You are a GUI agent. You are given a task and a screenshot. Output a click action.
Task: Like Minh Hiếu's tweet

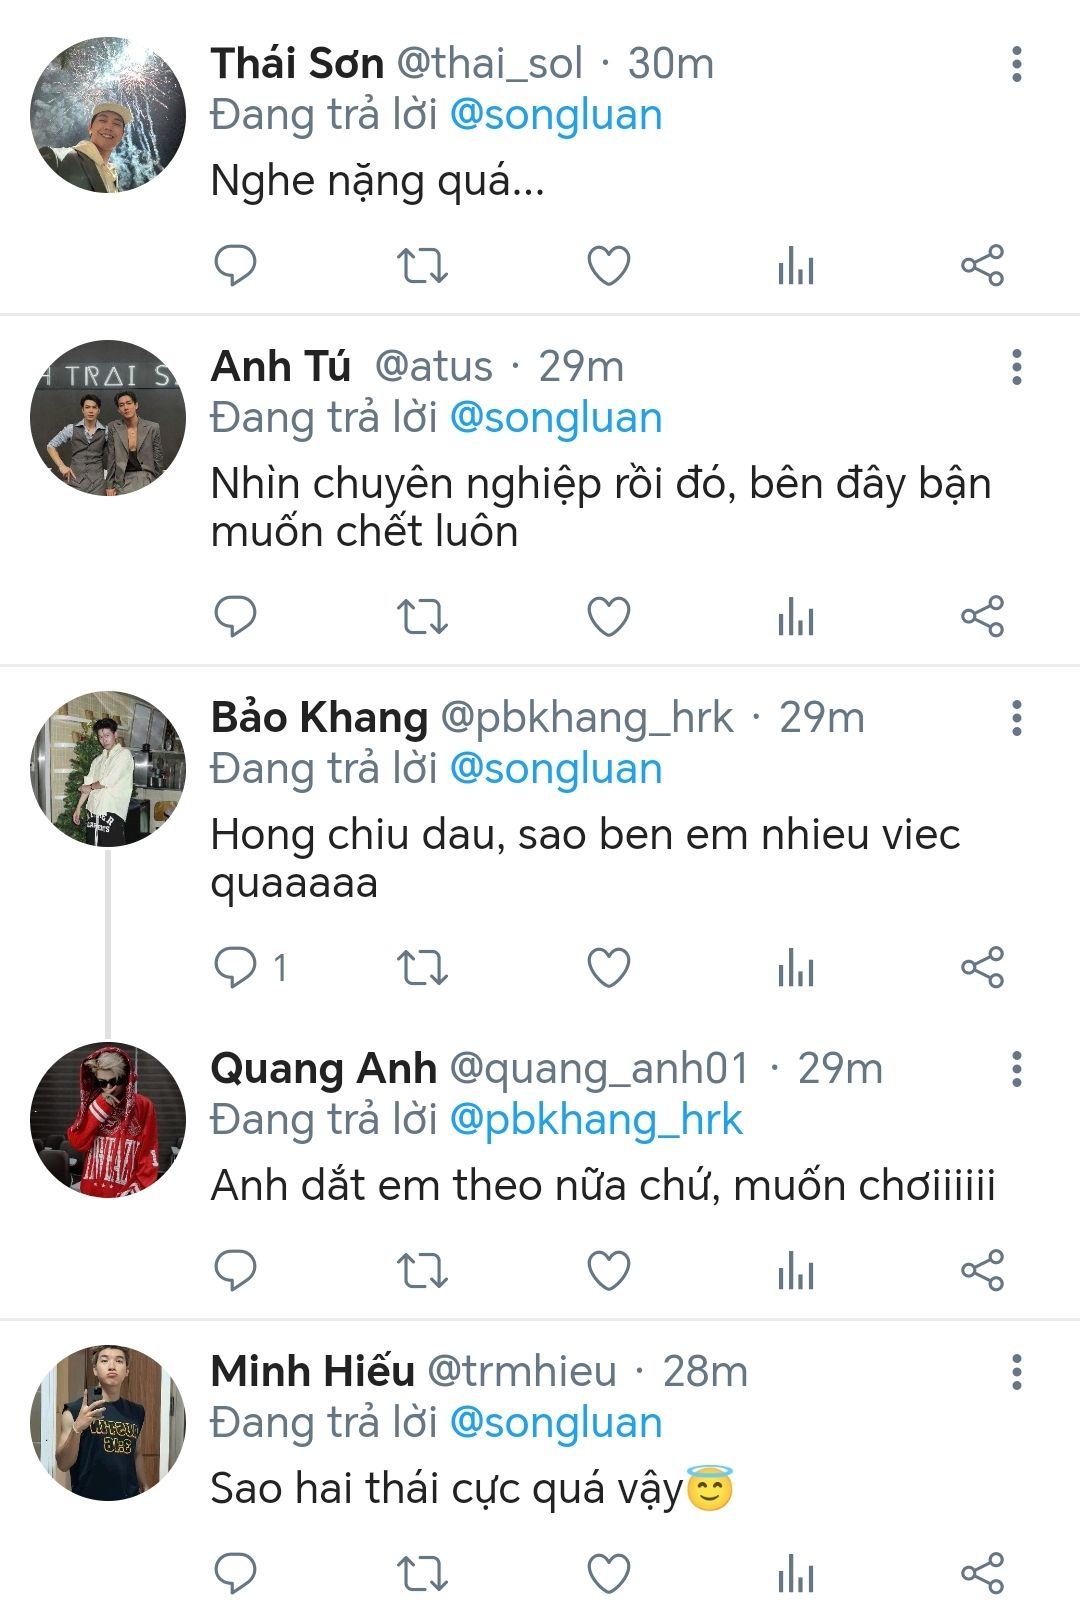pyautogui.click(x=608, y=1574)
